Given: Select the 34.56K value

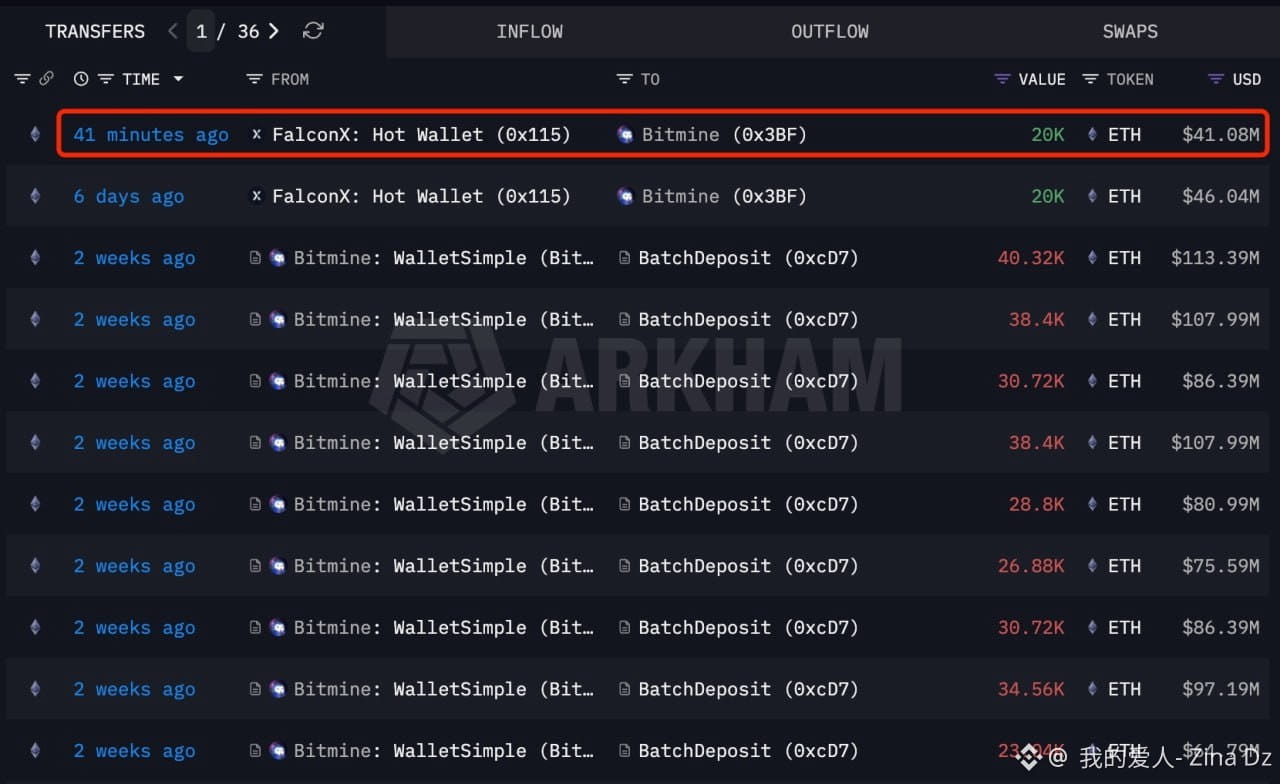Looking at the screenshot, I should click(1031, 689).
